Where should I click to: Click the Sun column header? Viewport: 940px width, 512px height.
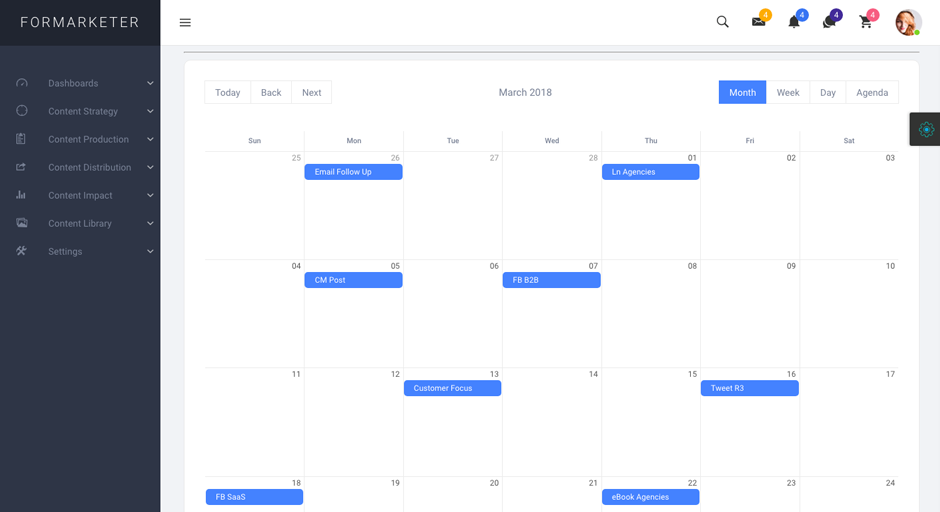[x=254, y=140]
